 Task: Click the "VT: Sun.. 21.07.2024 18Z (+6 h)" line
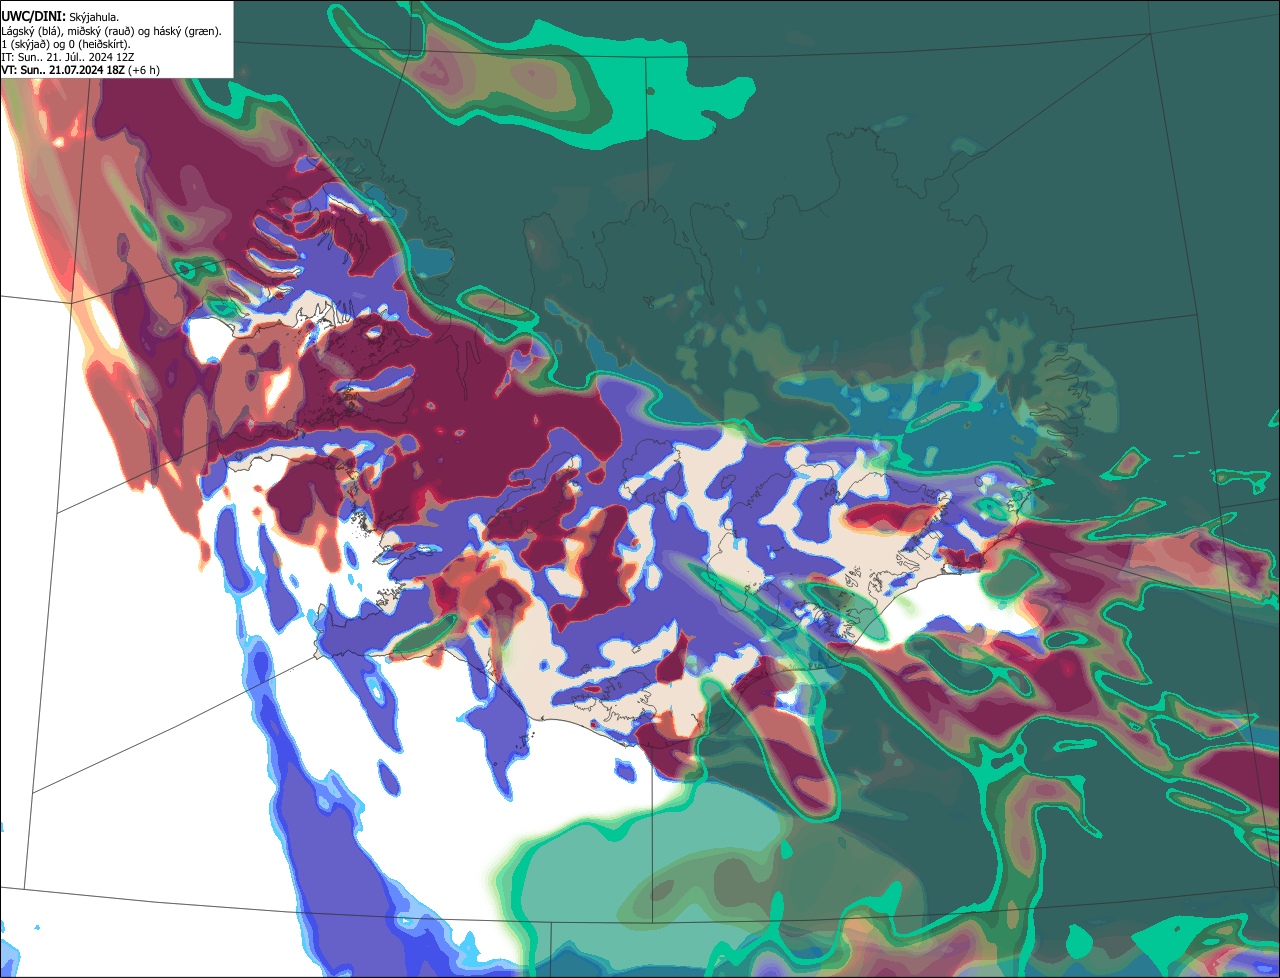point(81,70)
